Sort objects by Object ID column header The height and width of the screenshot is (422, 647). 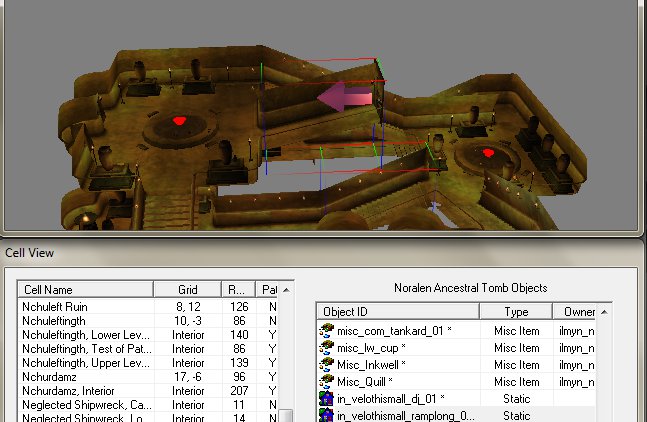(x=402, y=311)
